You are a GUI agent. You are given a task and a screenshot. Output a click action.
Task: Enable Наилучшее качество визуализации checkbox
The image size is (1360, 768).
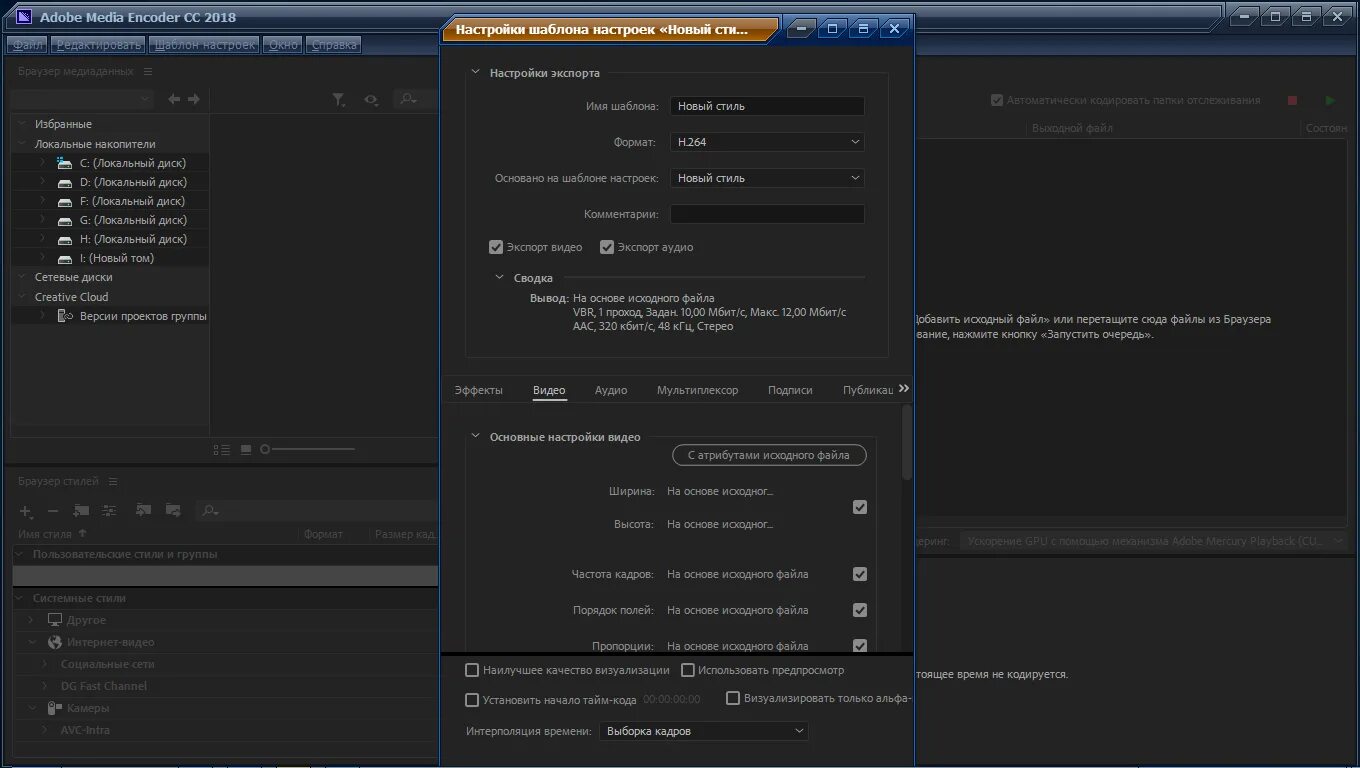click(x=472, y=670)
